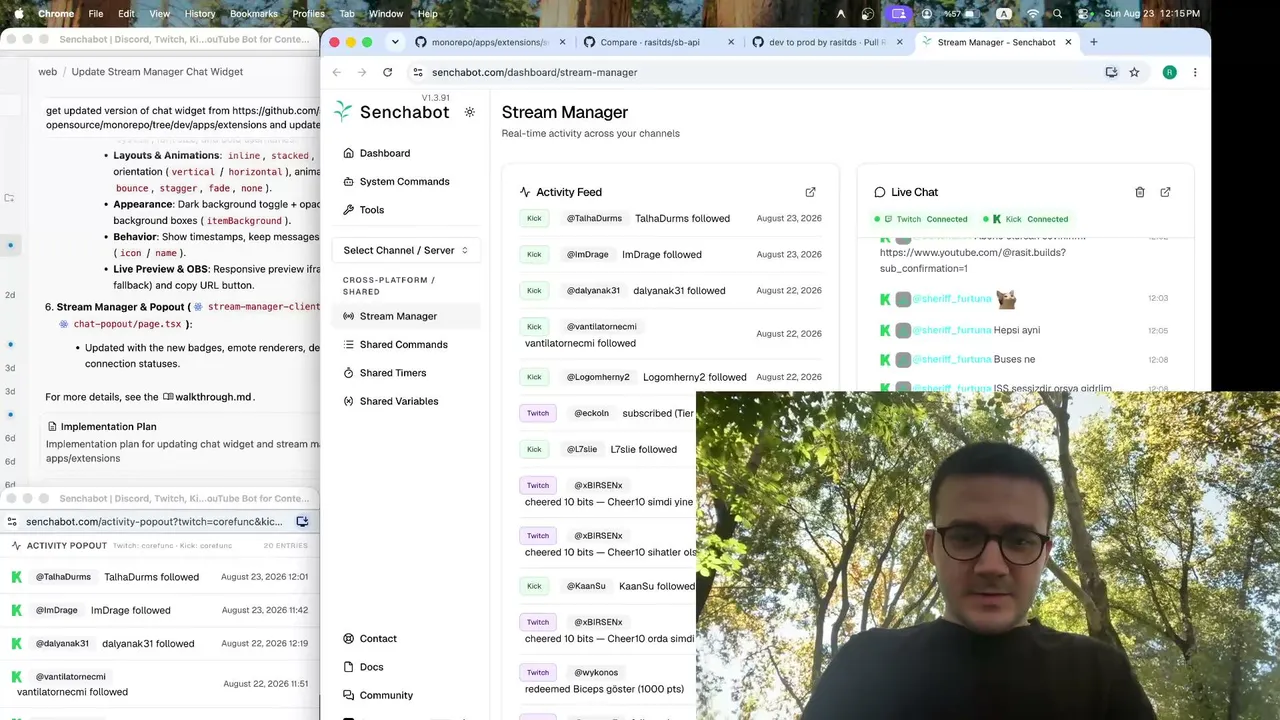Open the YouTube @rasit.builds chat link
Viewport: 1280px width, 720px height.
click(973, 260)
